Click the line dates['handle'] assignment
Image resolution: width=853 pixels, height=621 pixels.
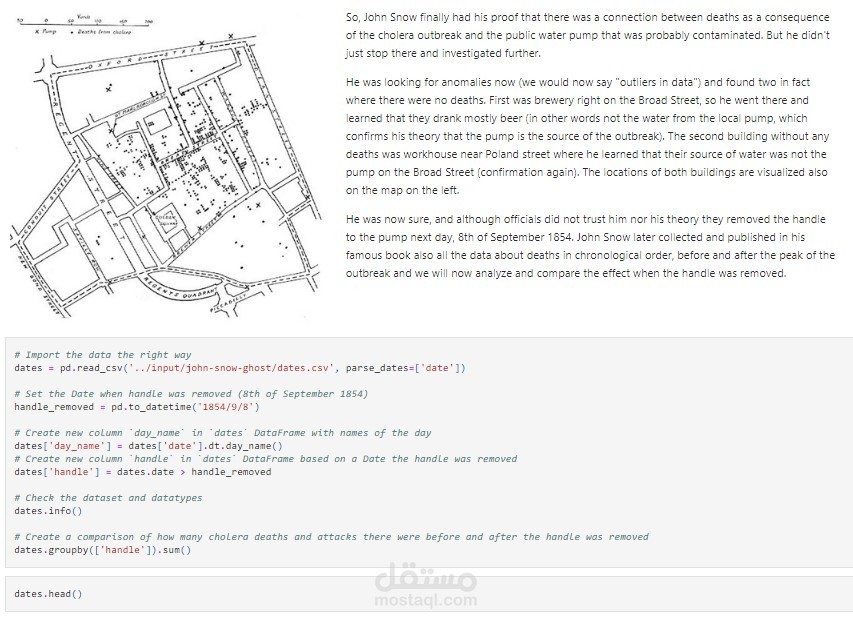[143, 472]
